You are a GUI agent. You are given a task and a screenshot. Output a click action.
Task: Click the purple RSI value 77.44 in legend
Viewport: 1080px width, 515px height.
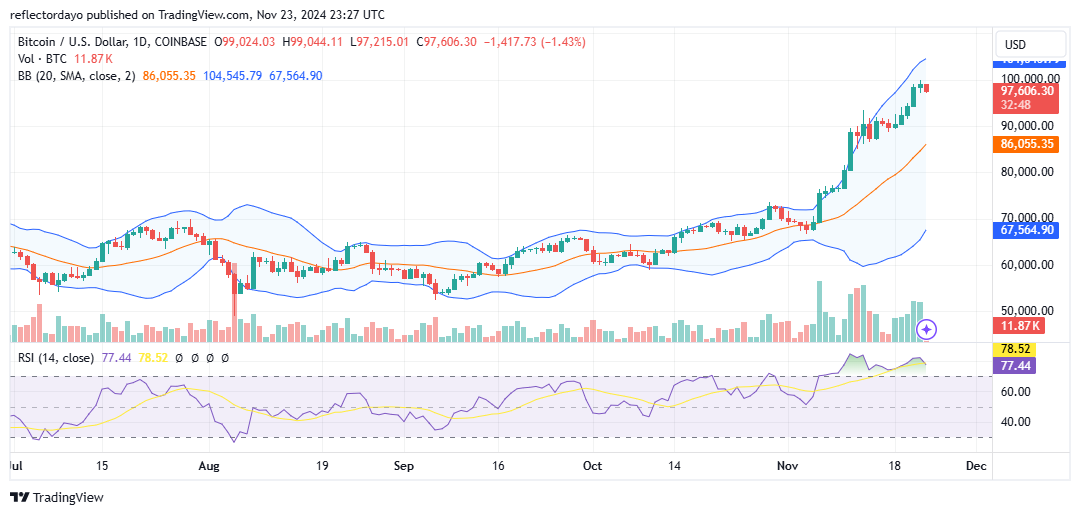(x=114, y=358)
